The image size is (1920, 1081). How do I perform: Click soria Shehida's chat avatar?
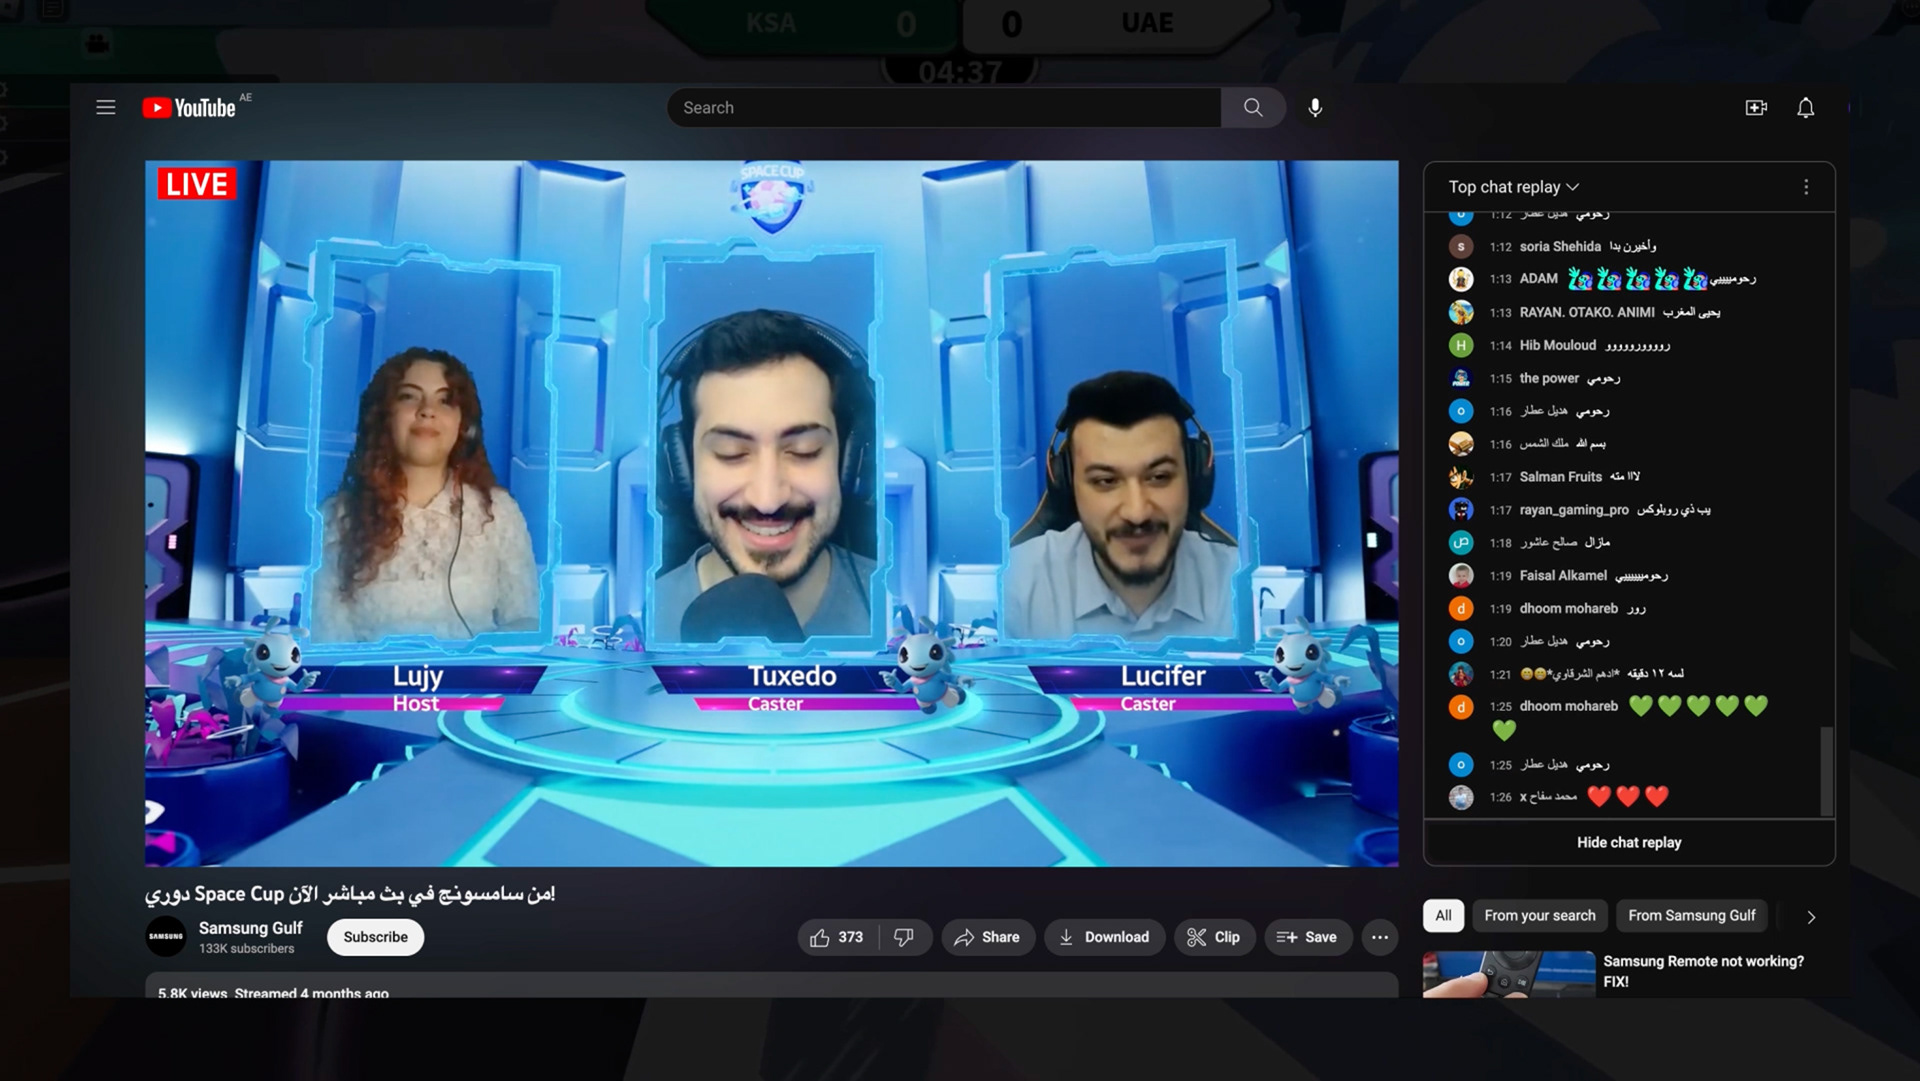point(1461,246)
